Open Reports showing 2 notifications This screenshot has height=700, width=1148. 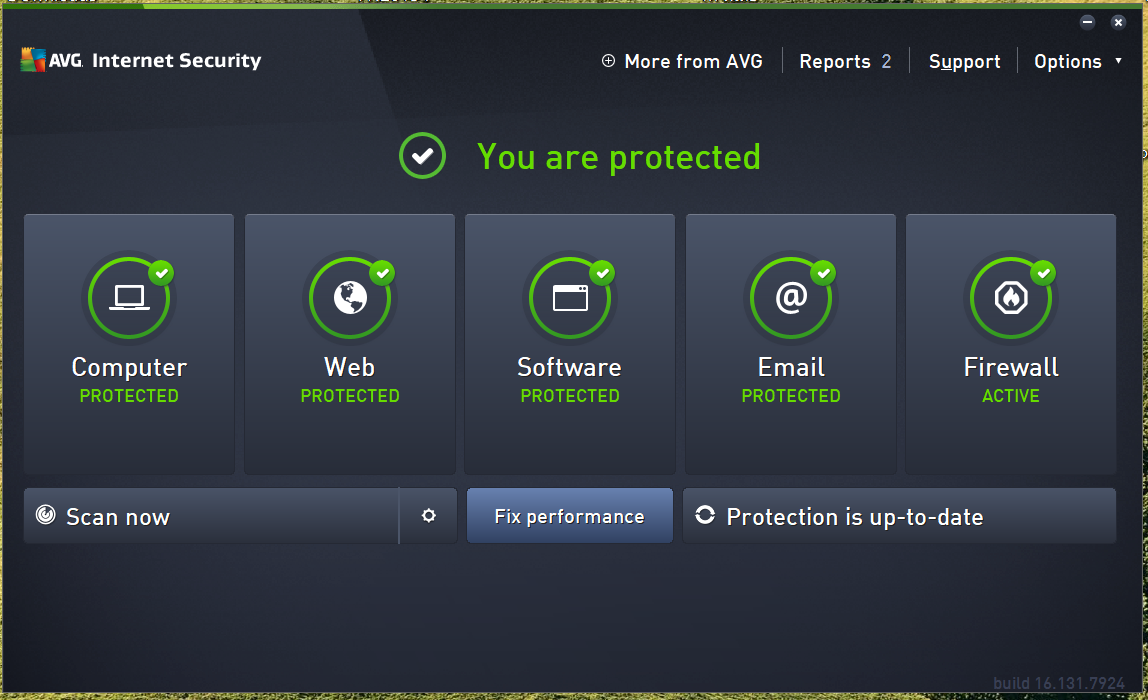tap(845, 61)
